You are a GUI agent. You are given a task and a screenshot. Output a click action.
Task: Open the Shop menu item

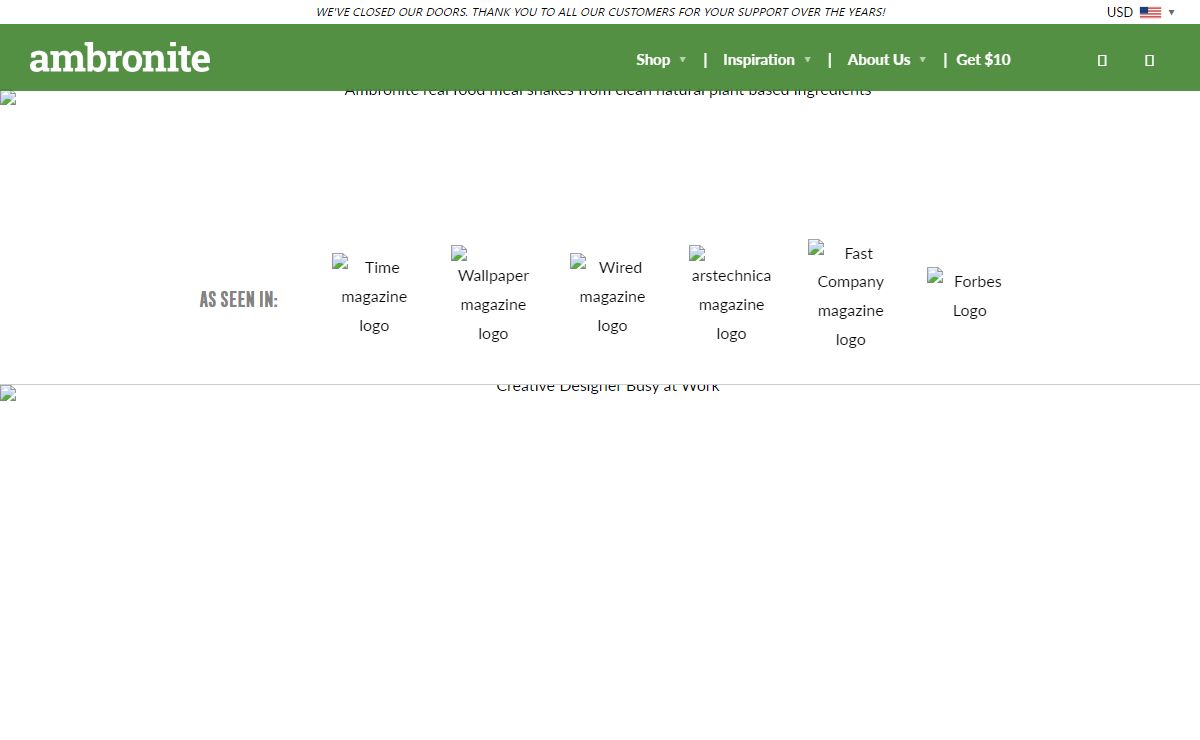tap(653, 60)
